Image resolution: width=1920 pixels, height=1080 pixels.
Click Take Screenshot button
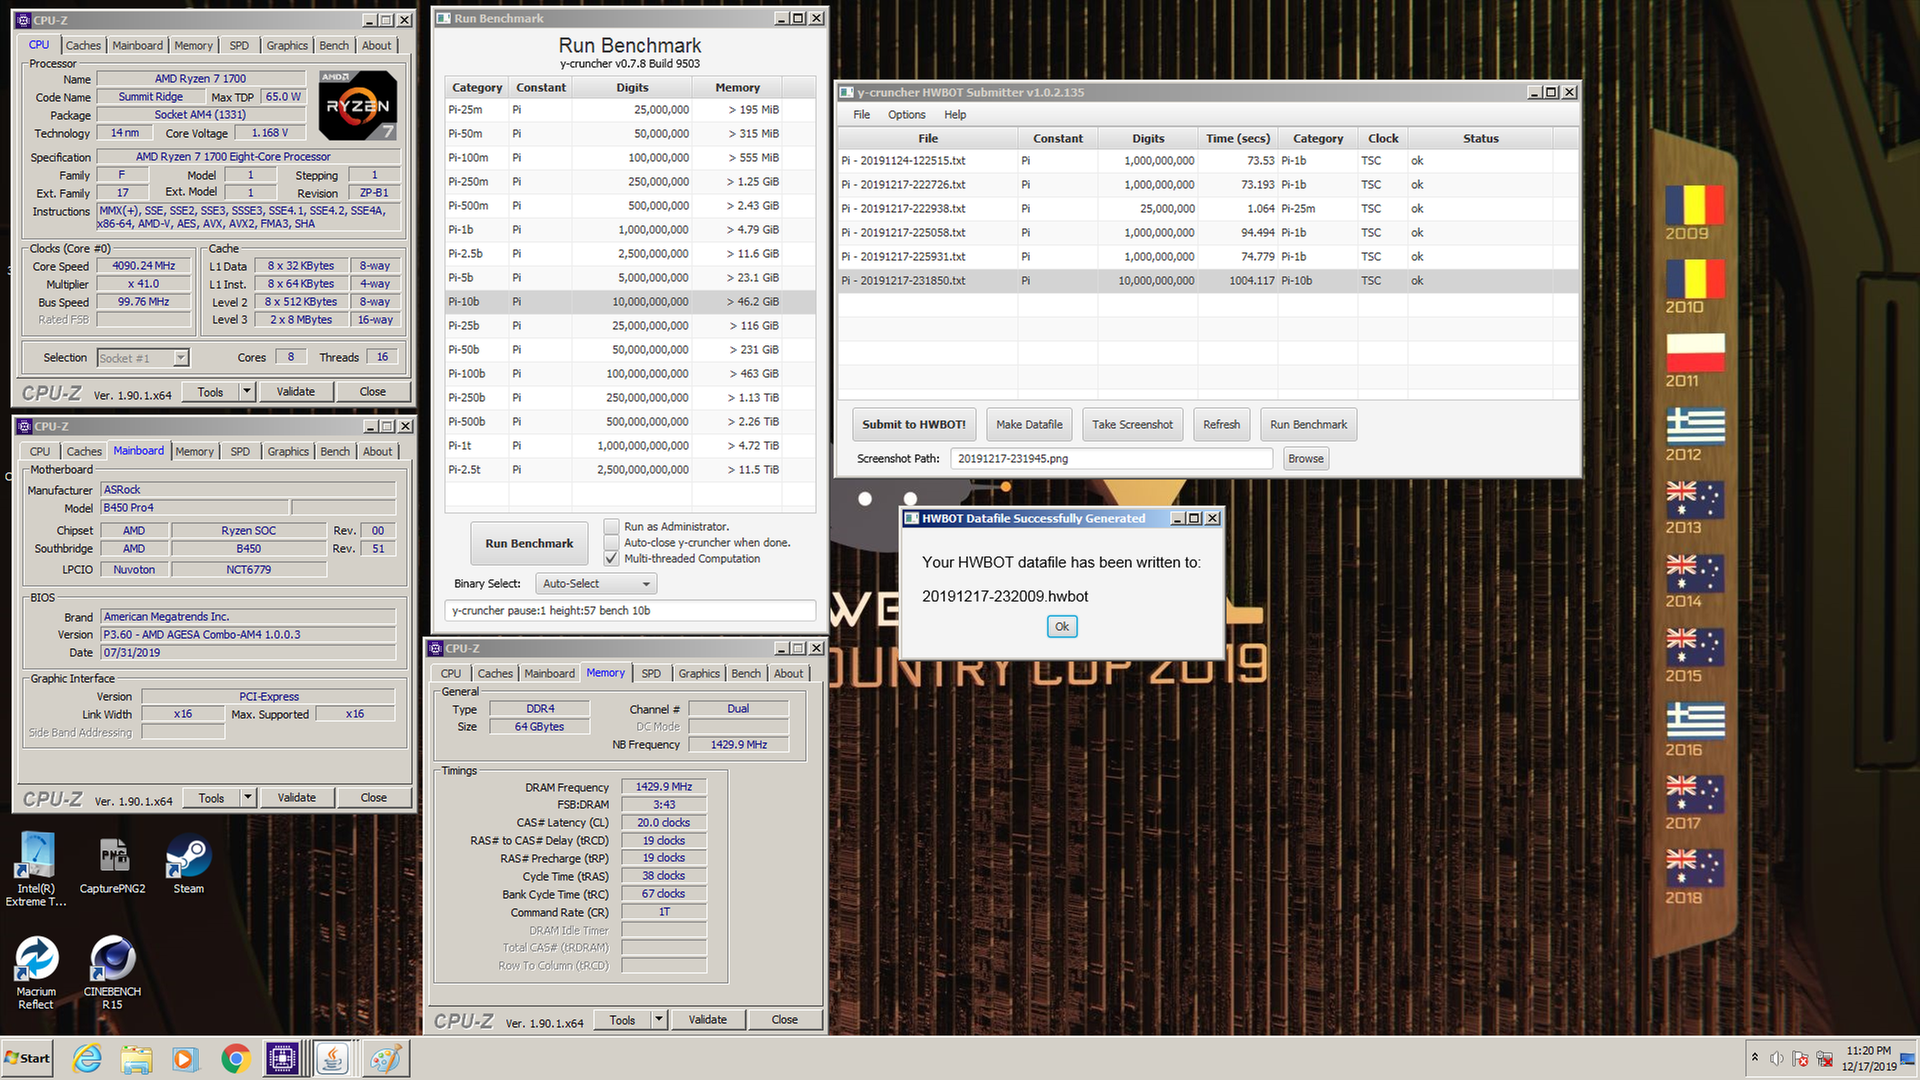pyautogui.click(x=1132, y=424)
